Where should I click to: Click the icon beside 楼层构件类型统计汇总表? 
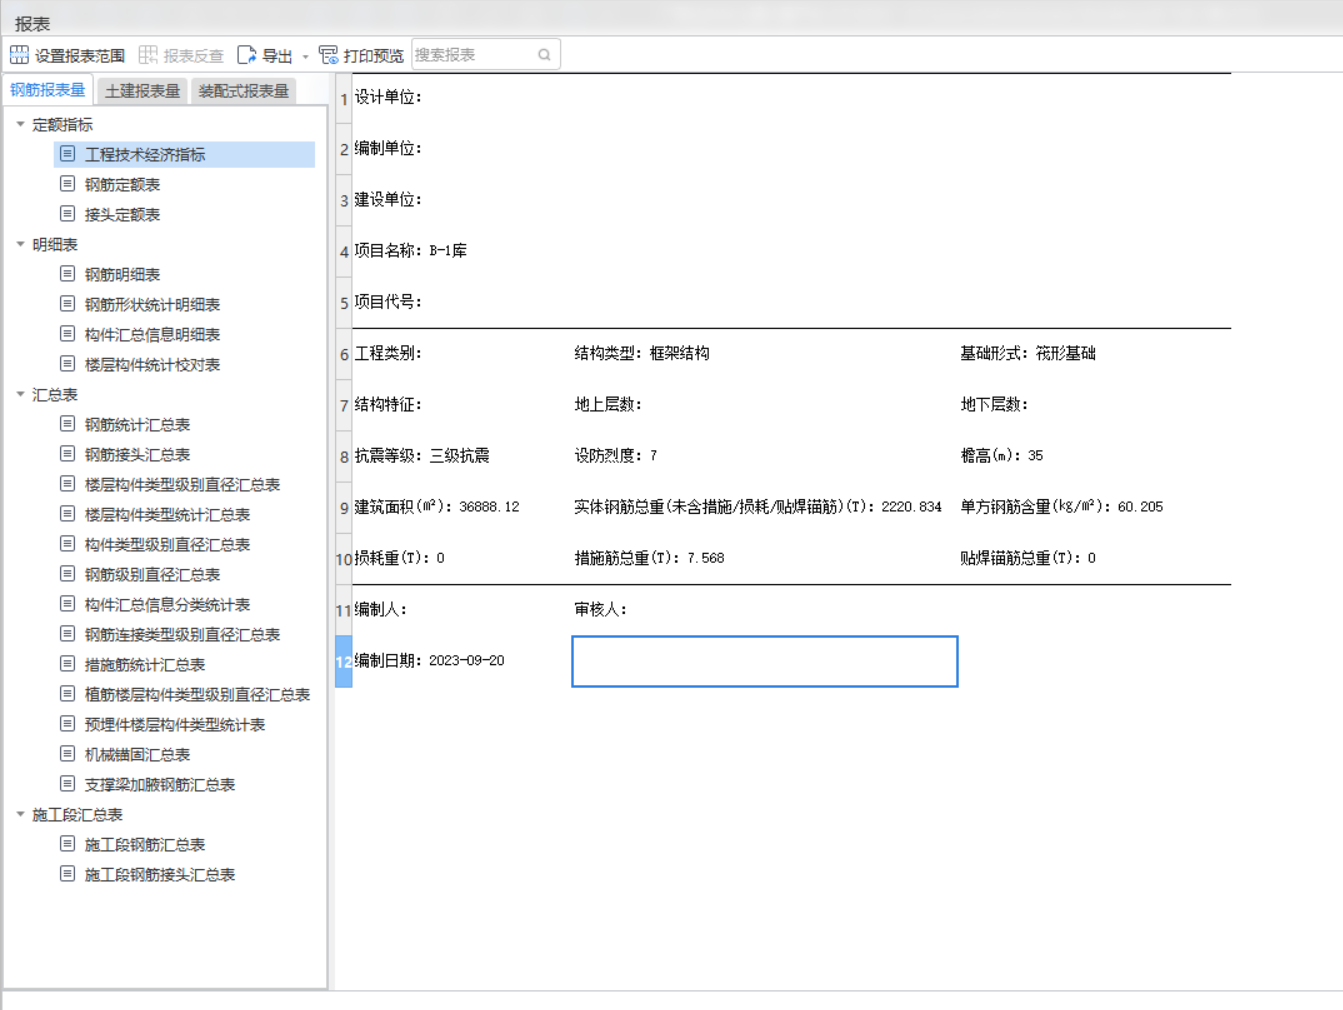(67, 514)
